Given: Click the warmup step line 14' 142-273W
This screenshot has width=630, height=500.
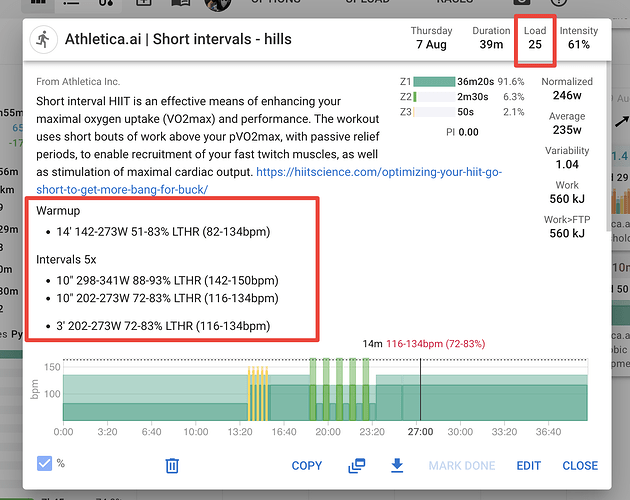Looking at the screenshot, I should pyautogui.click(x=163, y=232).
